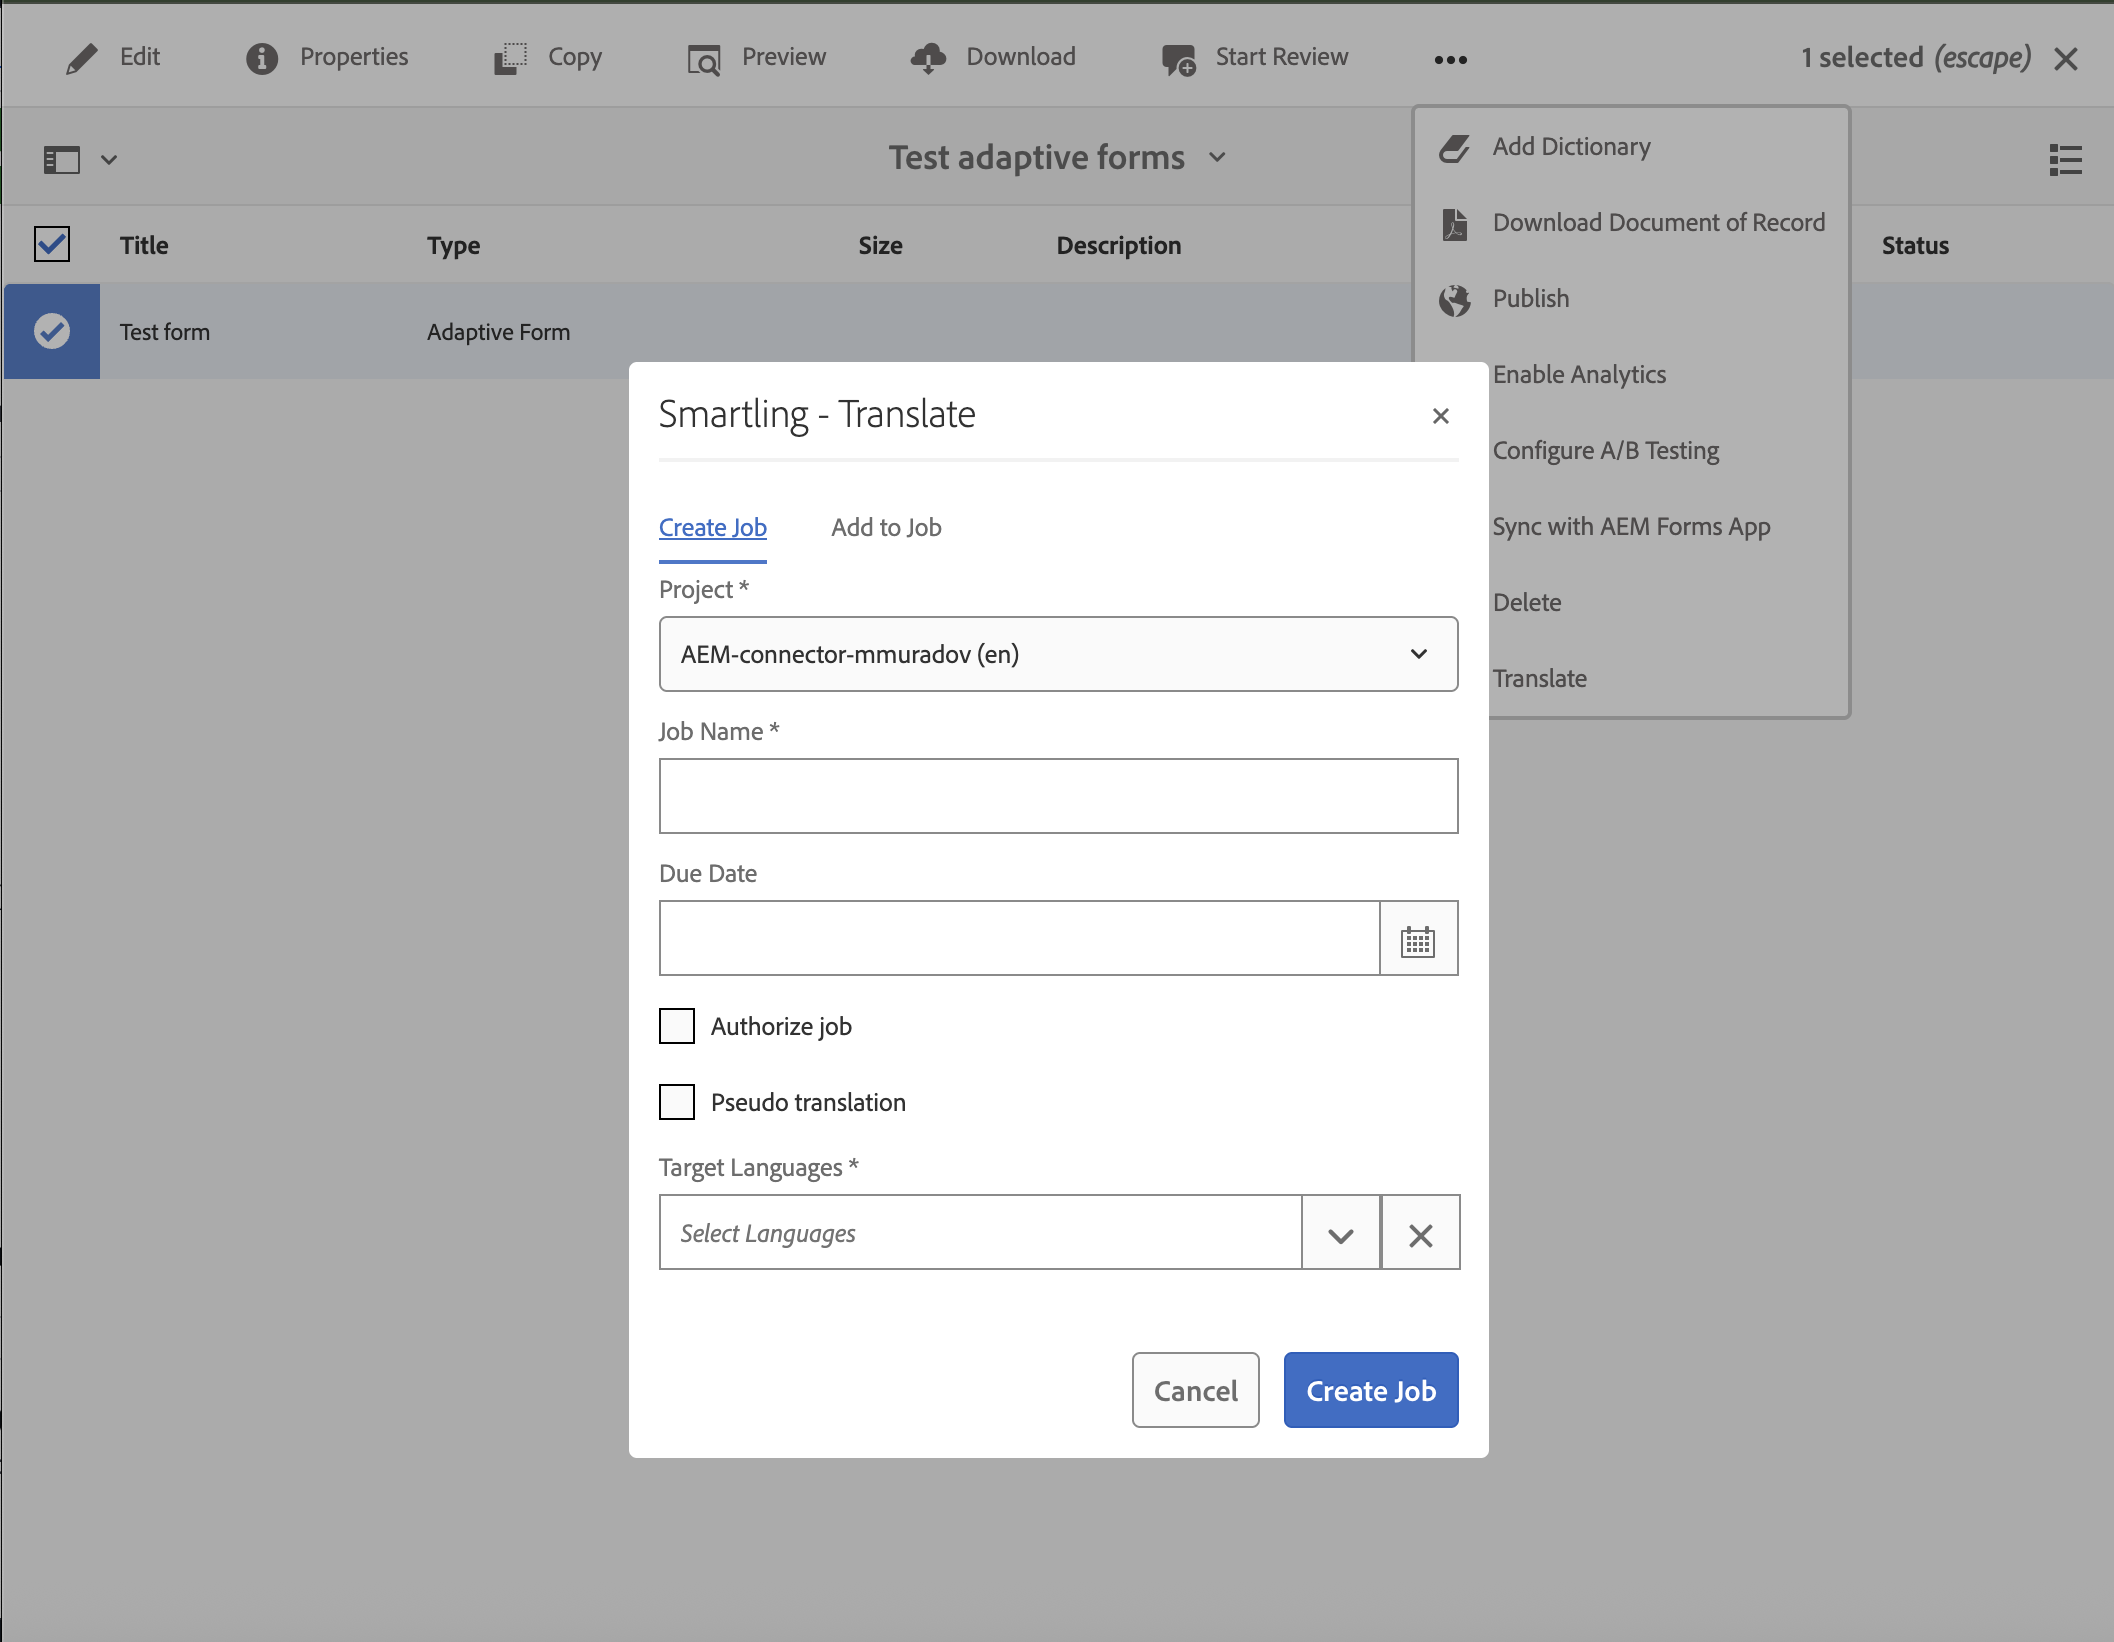Click the Create Job button
Image resolution: width=2114 pixels, height=1642 pixels.
coord(1370,1390)
